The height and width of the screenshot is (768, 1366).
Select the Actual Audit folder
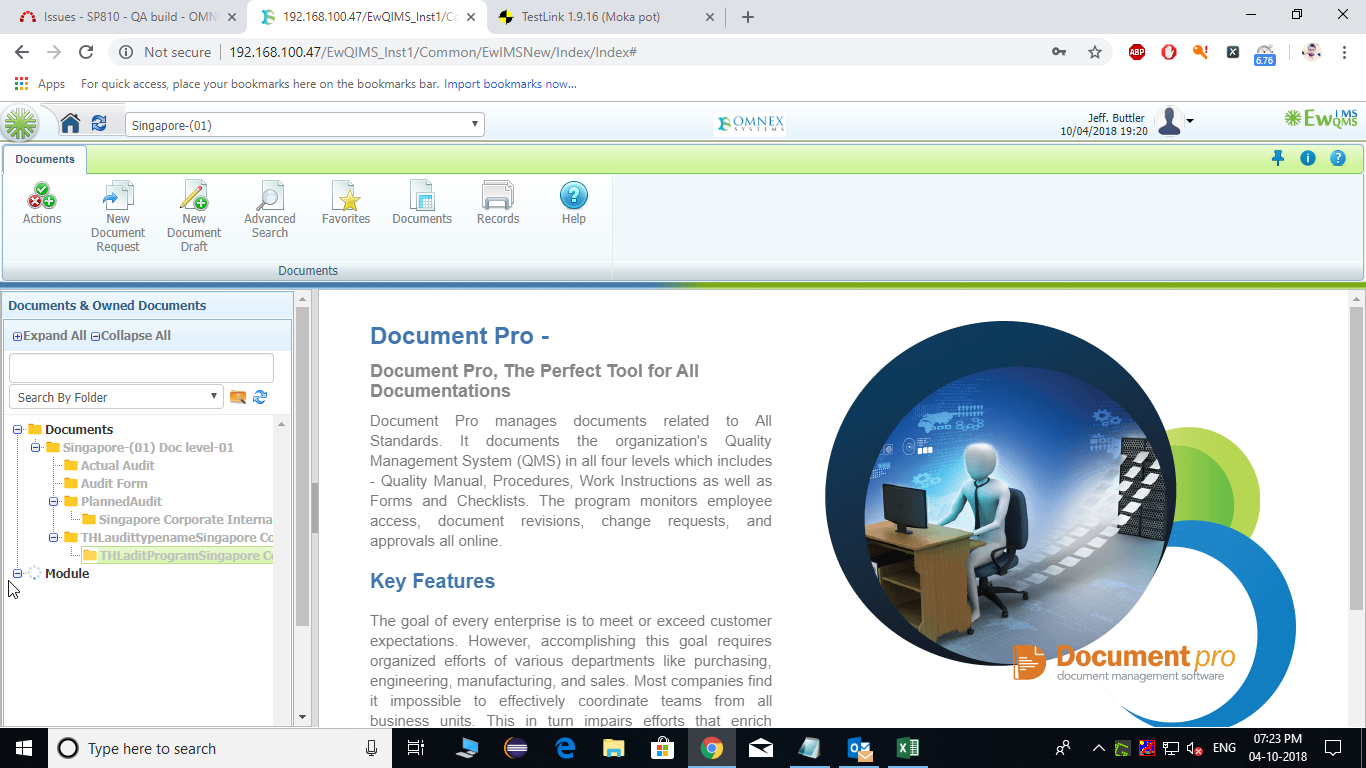[118, 465]
